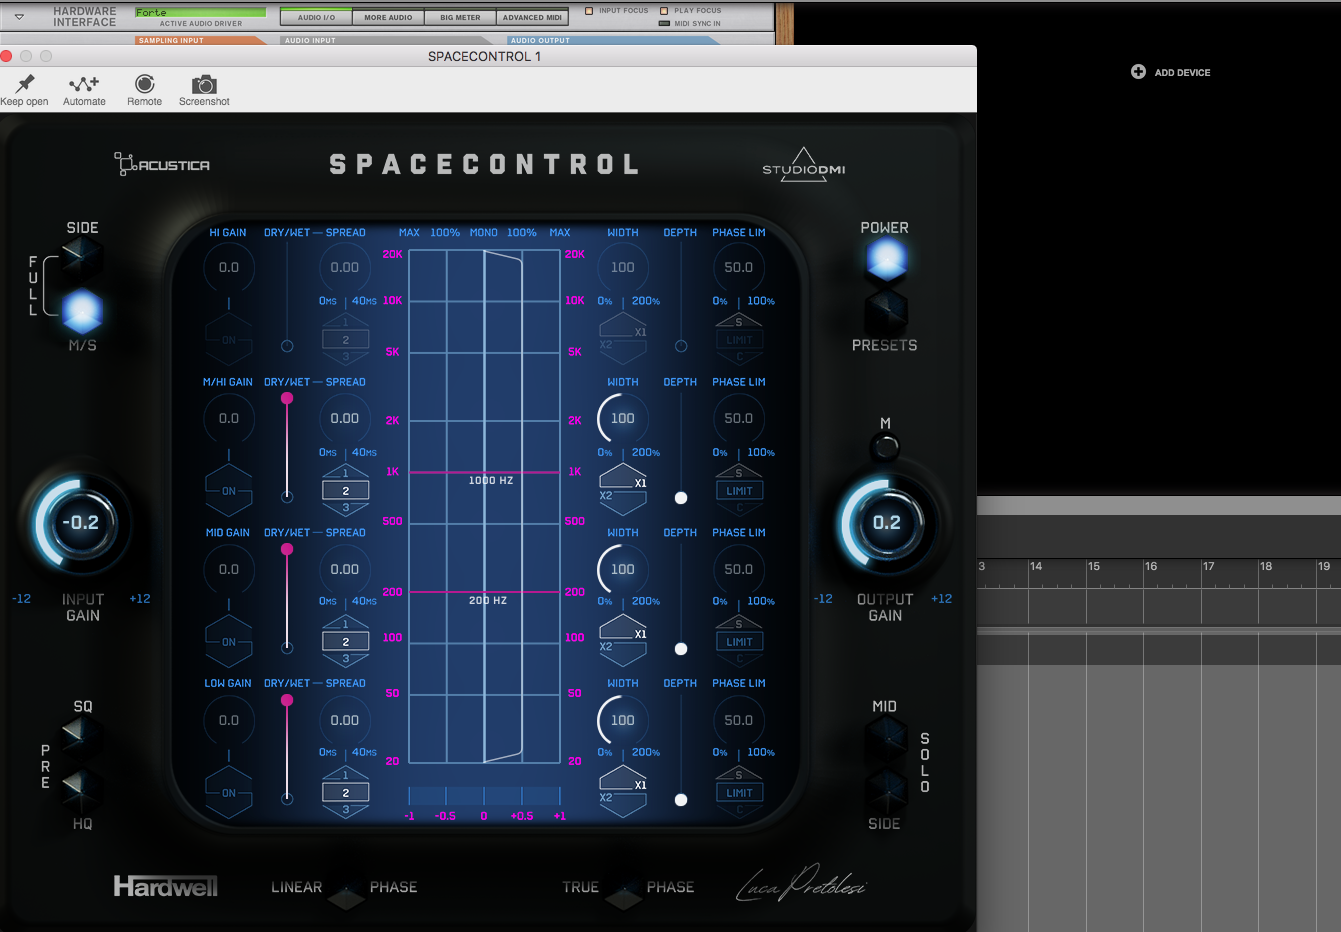This screenshot has width=1341, height=932.
Task: Click the M/Hi band Depth slider handle
Action: coord(681,498)
